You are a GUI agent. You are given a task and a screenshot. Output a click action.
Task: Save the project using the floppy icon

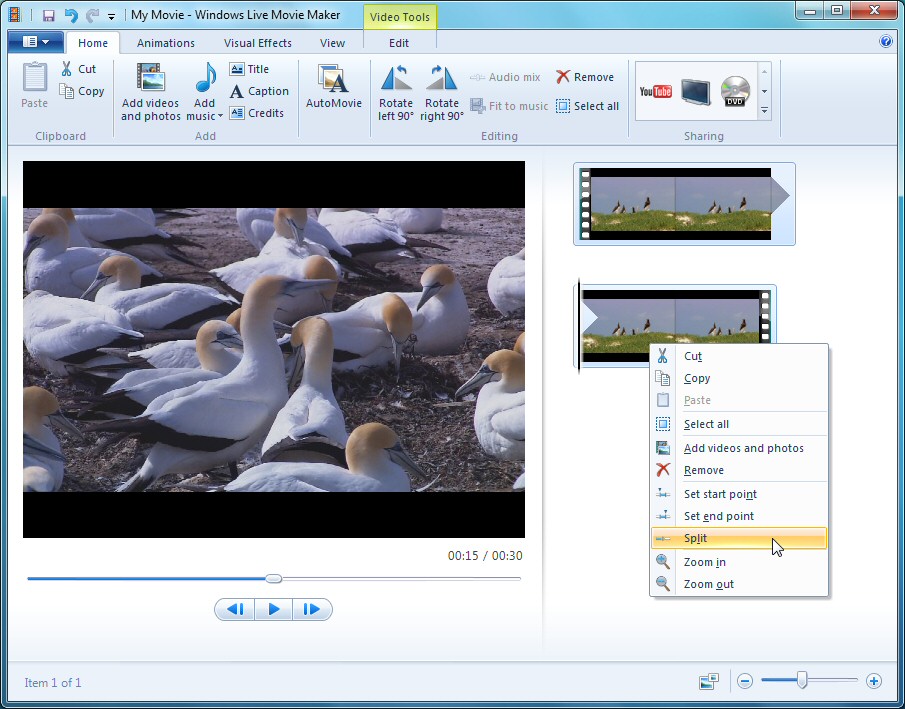click(48, 16)
